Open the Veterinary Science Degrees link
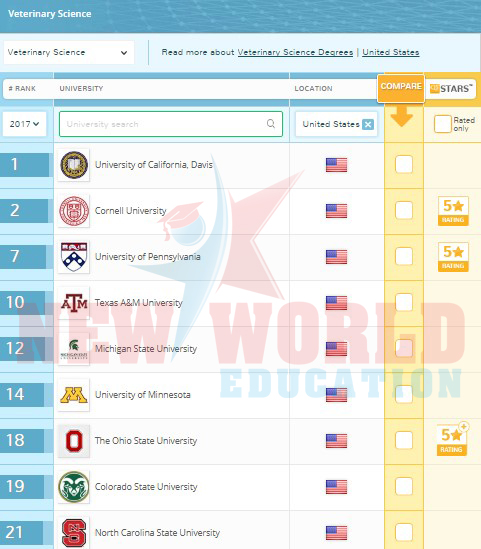 coord(295,53)
